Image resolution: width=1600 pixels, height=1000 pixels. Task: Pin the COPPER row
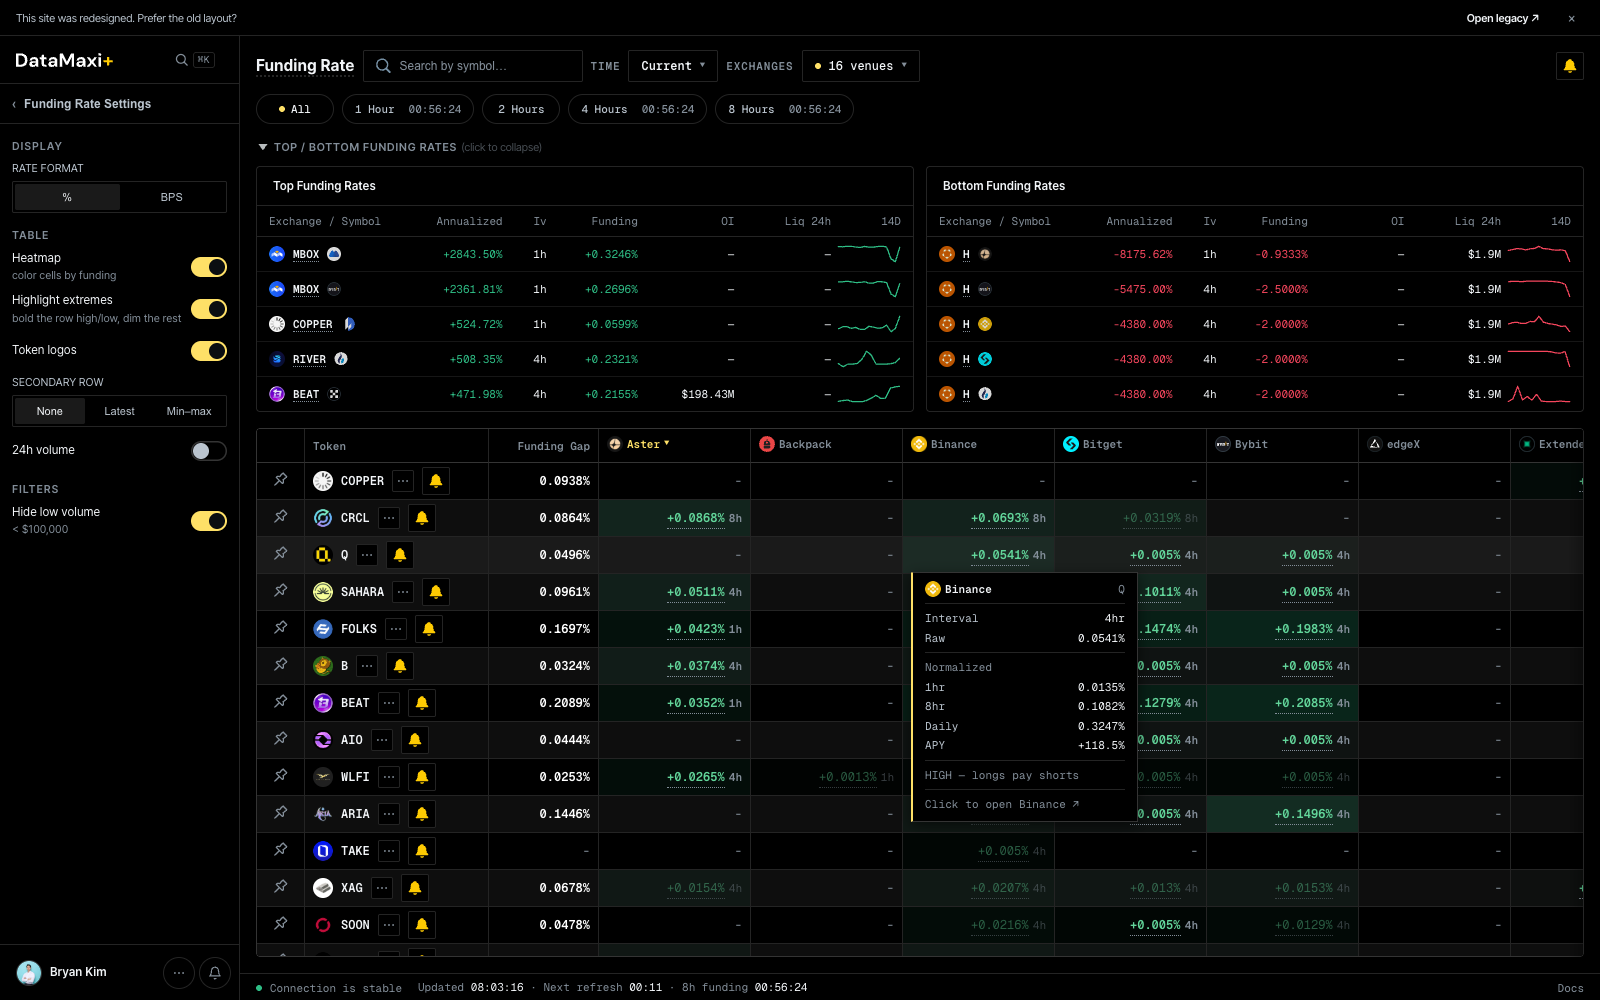click(281, 480)
